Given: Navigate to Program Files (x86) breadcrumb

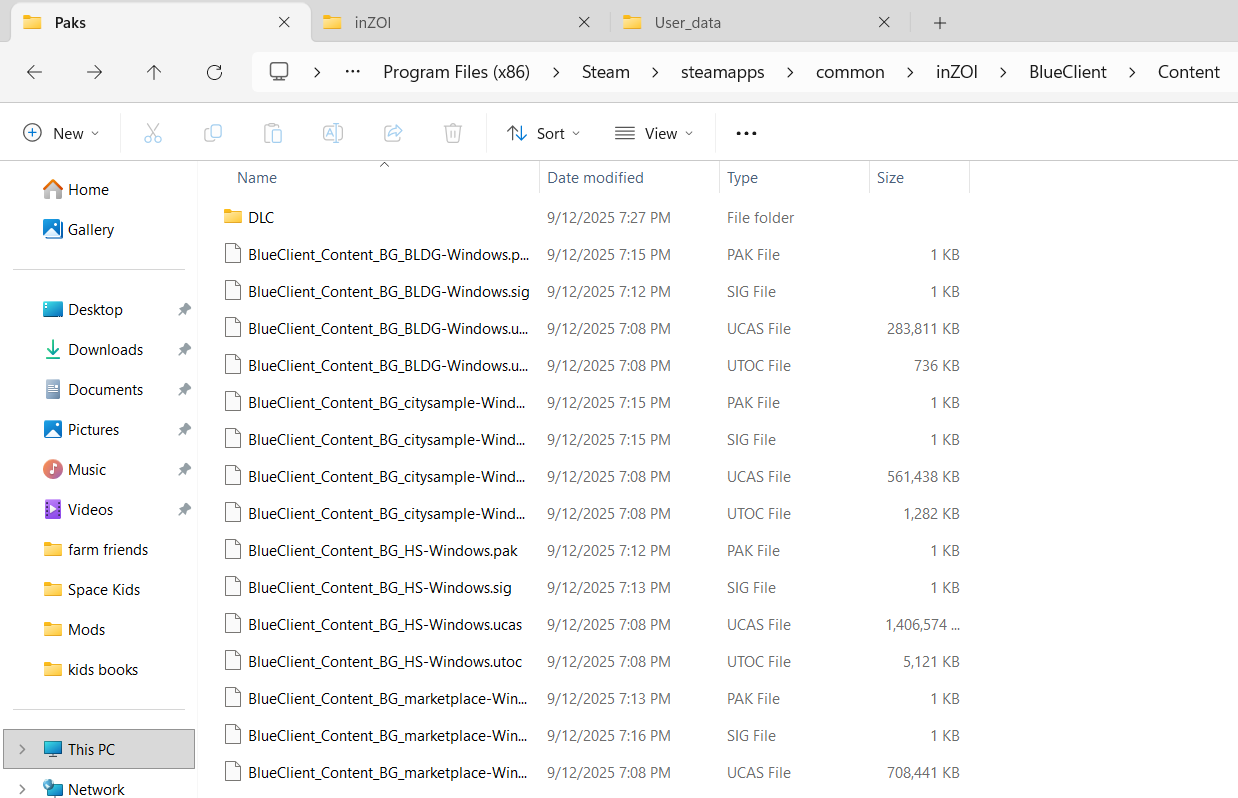Looking at the screenshot, I should (457, 72).
